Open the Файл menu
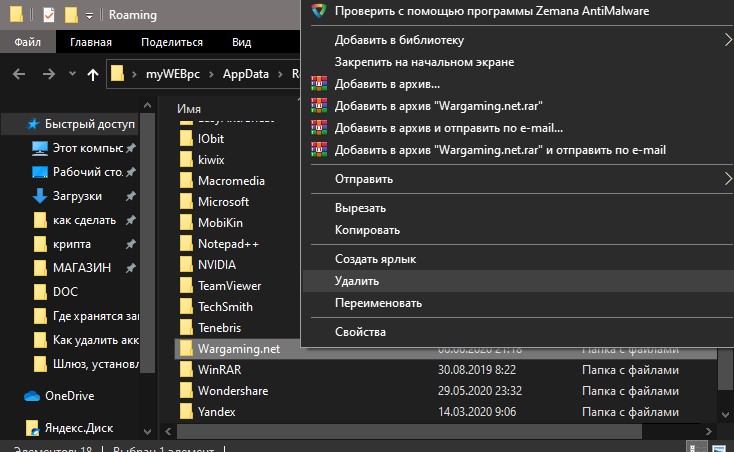Screen dimensions: 734x452 (28, 42)
